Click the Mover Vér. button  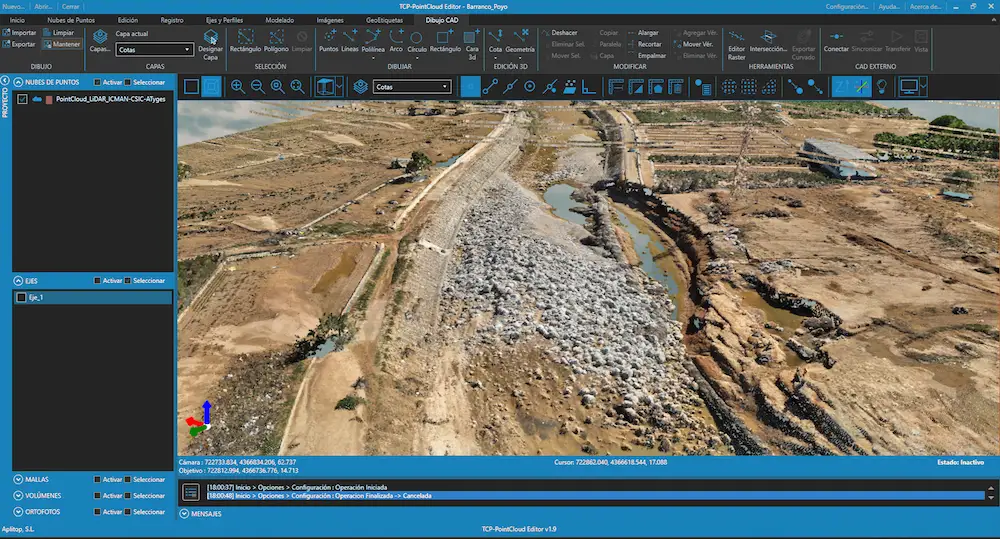693,44
